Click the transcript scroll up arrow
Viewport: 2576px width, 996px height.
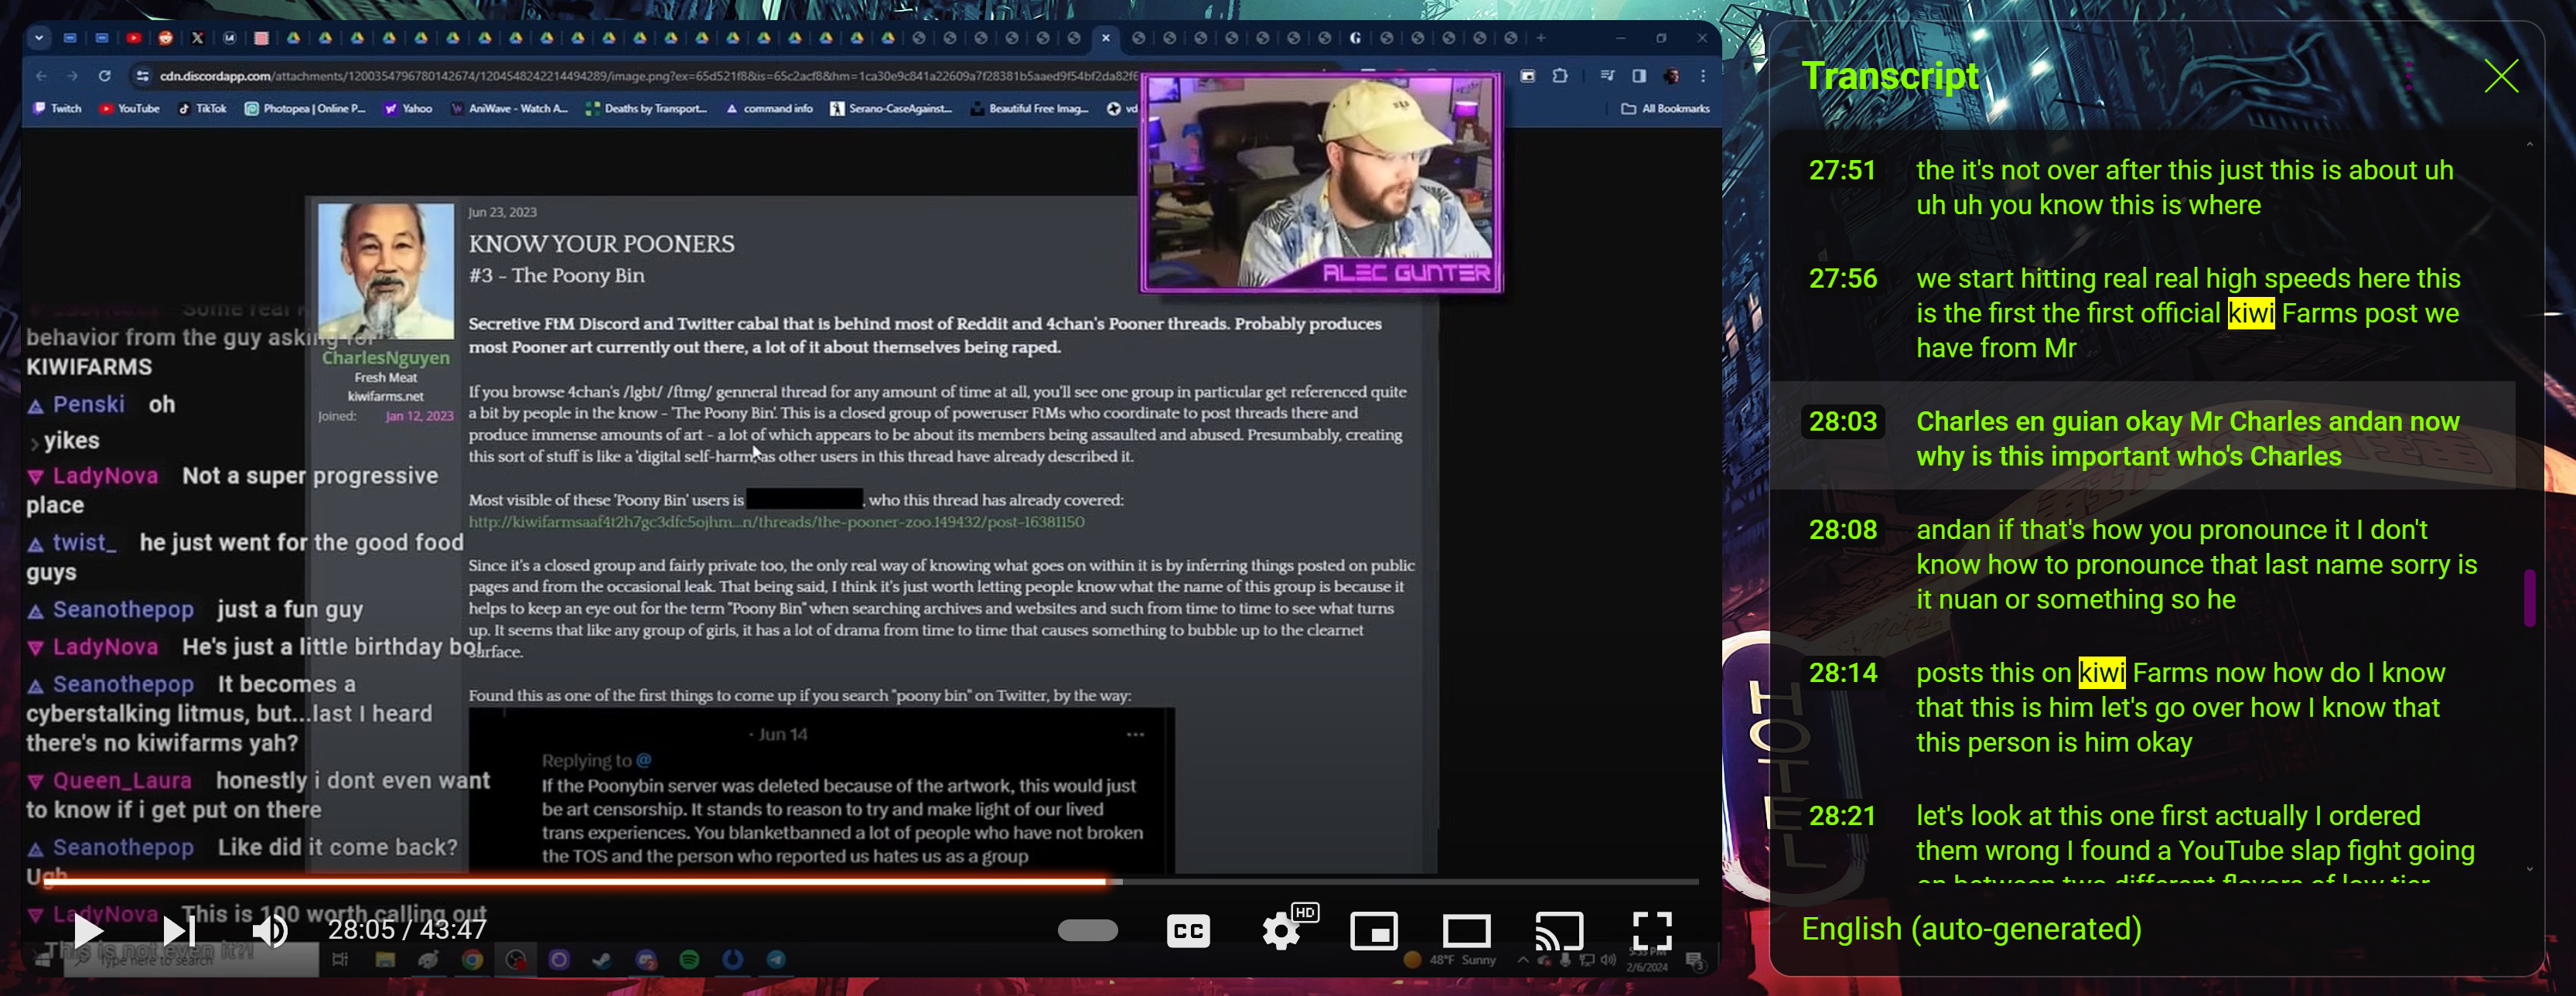tap(2529, 145)
